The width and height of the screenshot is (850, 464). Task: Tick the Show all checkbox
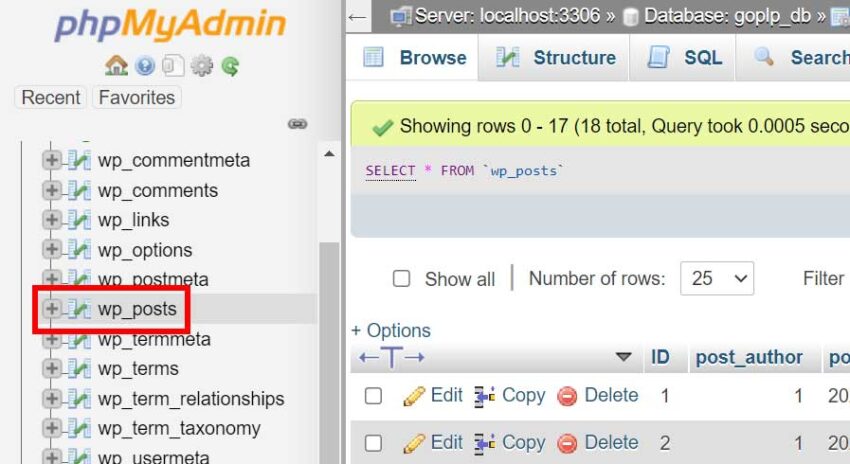[x=401, y=279]
